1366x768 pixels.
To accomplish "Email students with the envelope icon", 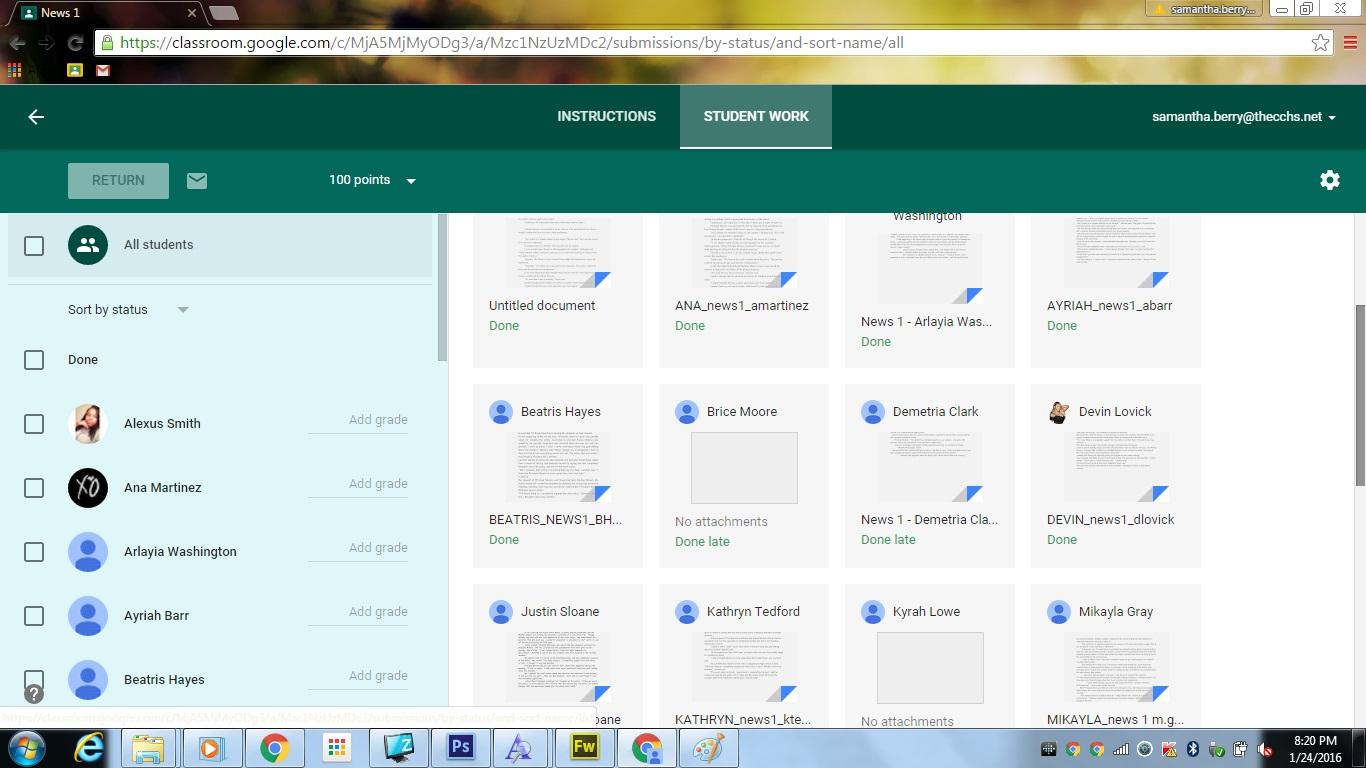I will (197, 180).
